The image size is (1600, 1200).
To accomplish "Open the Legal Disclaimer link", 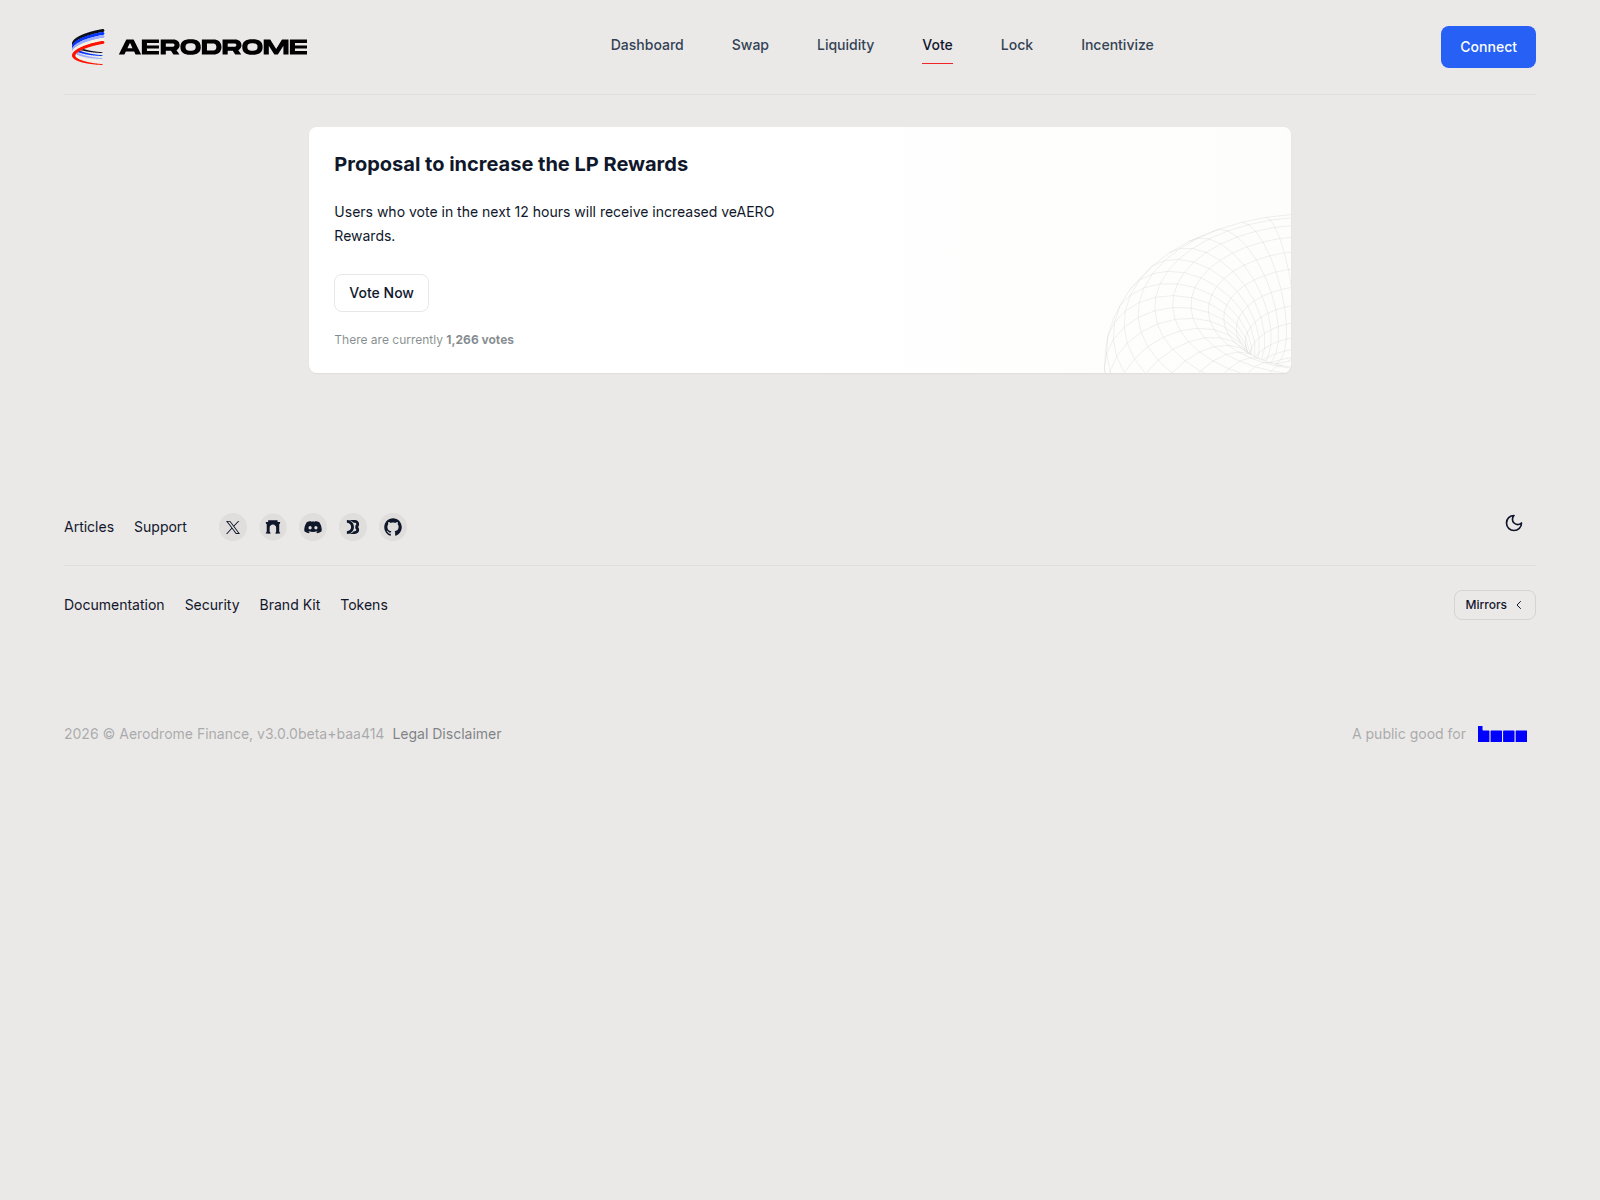I will point(447,734).
